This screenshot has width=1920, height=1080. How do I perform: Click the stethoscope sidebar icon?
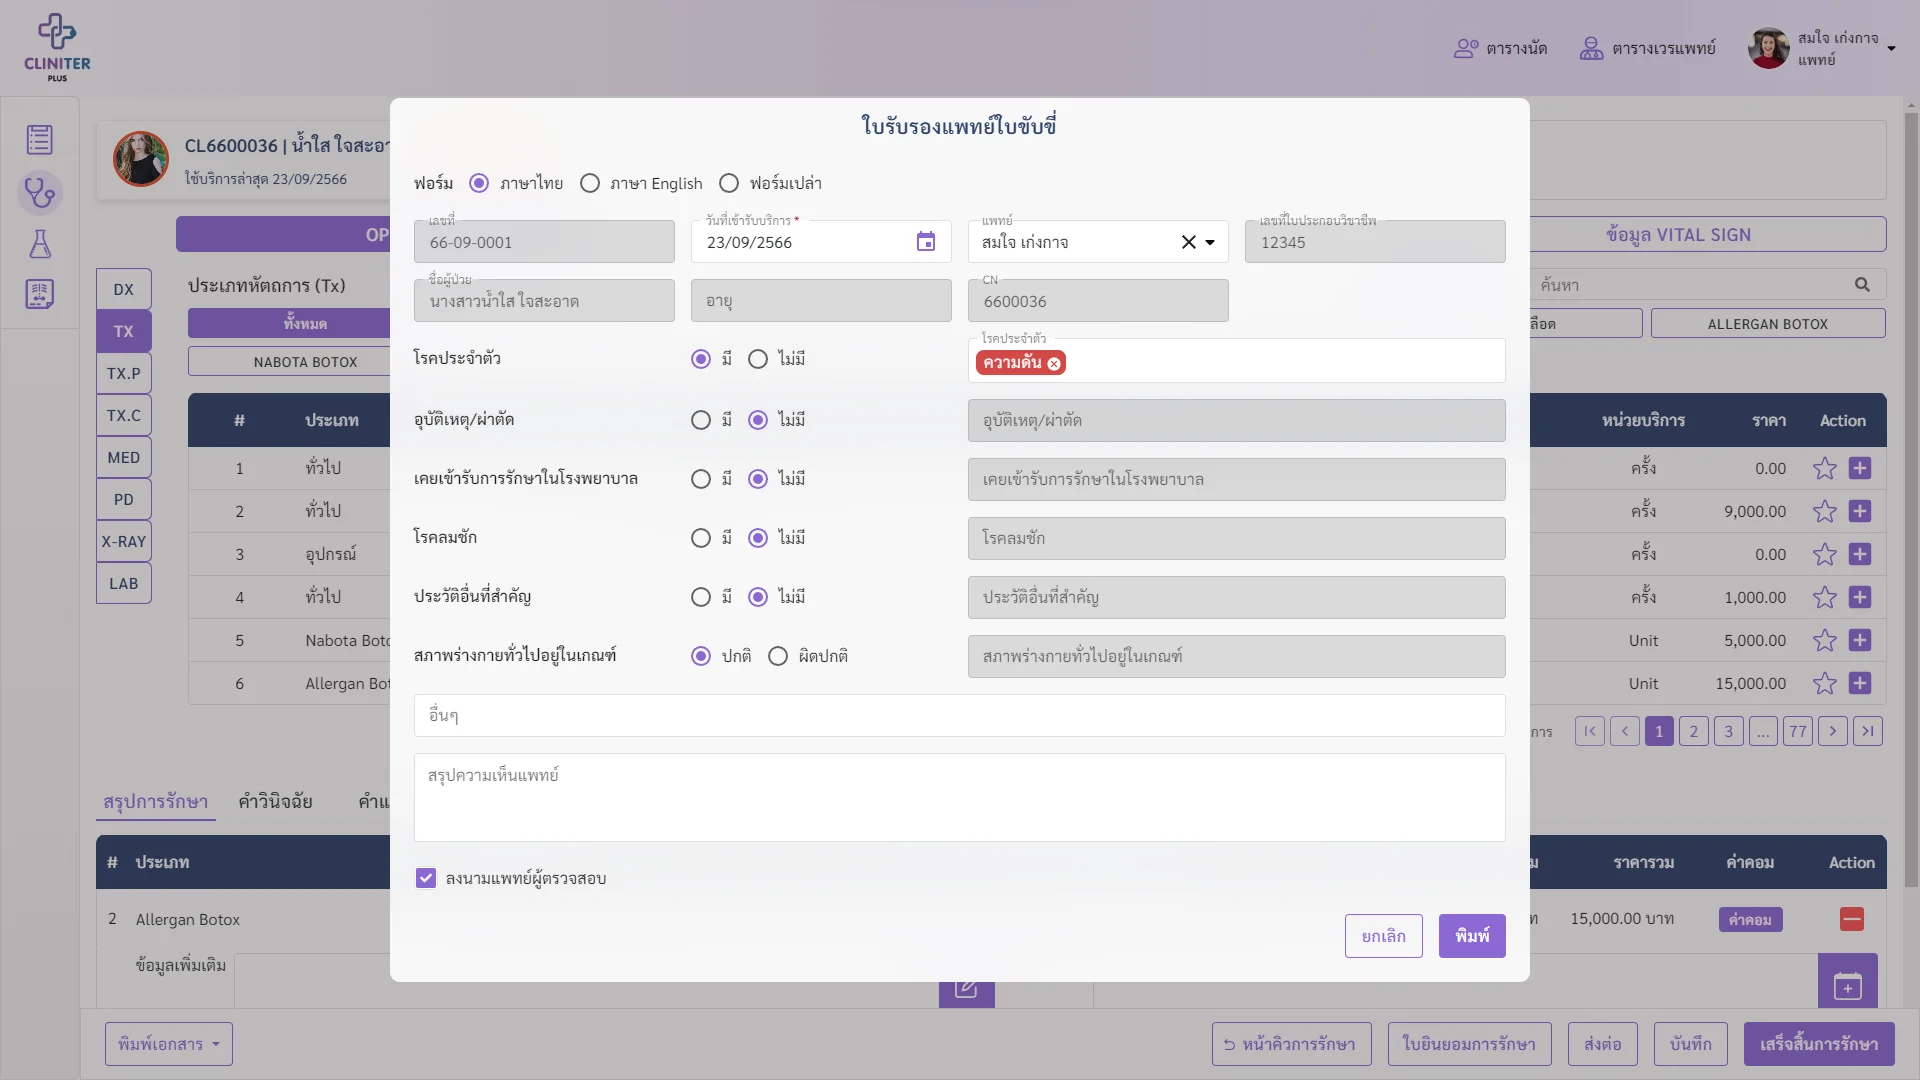coord(40,192)
